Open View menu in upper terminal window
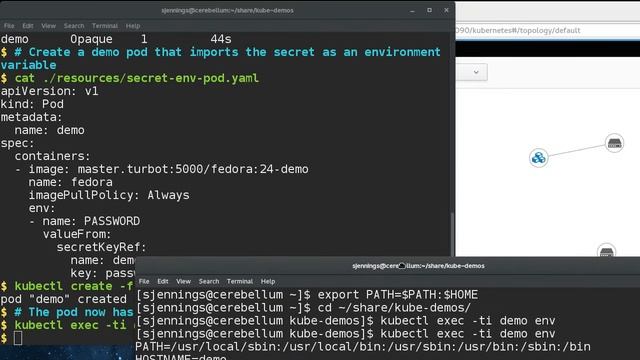Viewport: 640px width, 360px height. tap(48, 26)
